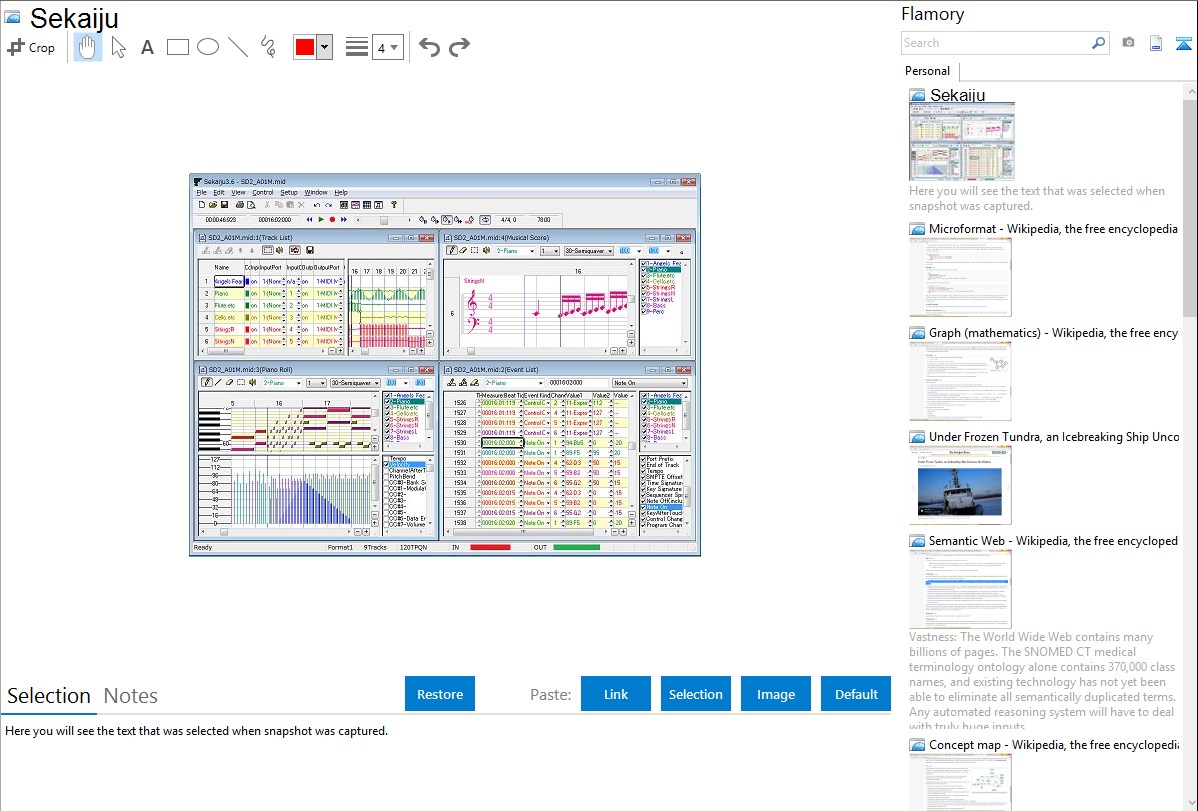
Task: Pick the ellipse shape tool
Action: click(x=208, y=47)
